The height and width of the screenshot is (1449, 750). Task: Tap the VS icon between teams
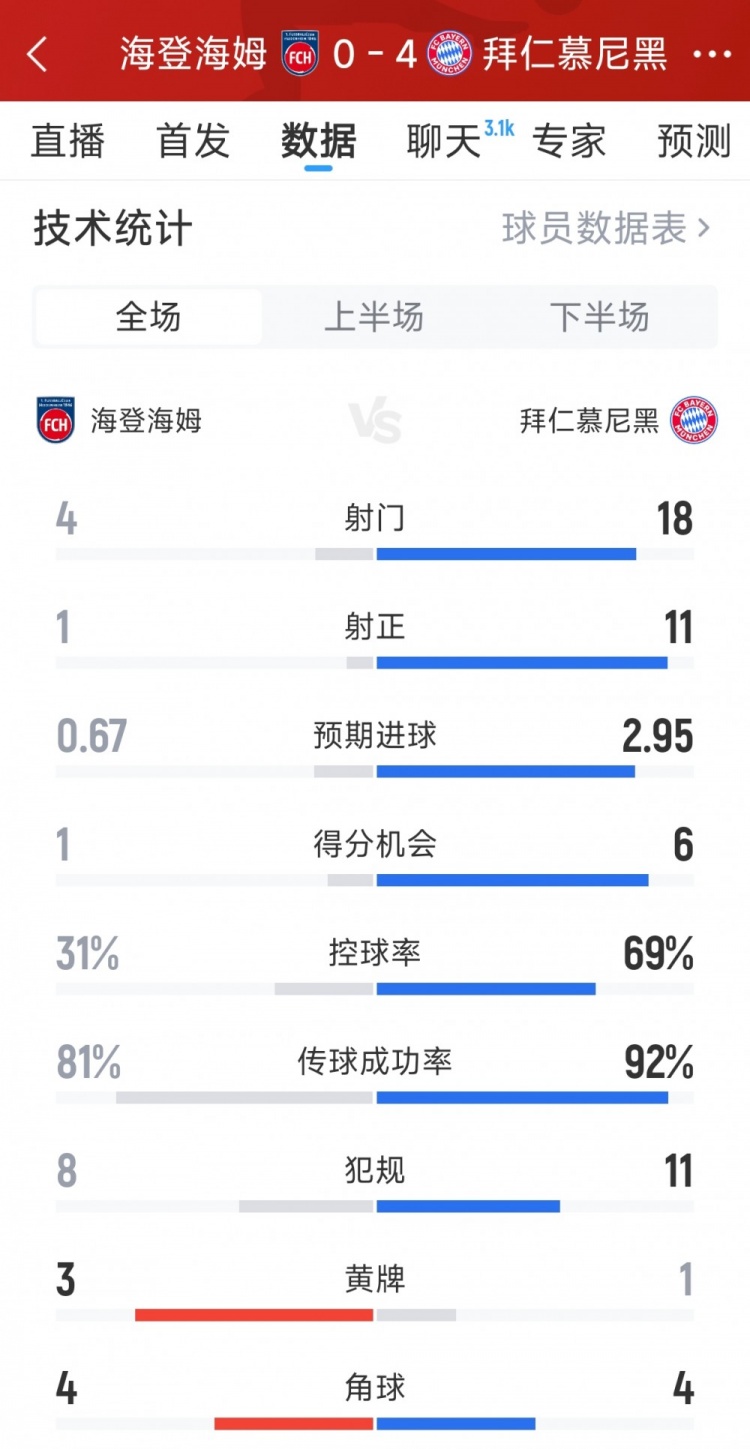(x=375, y=421)
